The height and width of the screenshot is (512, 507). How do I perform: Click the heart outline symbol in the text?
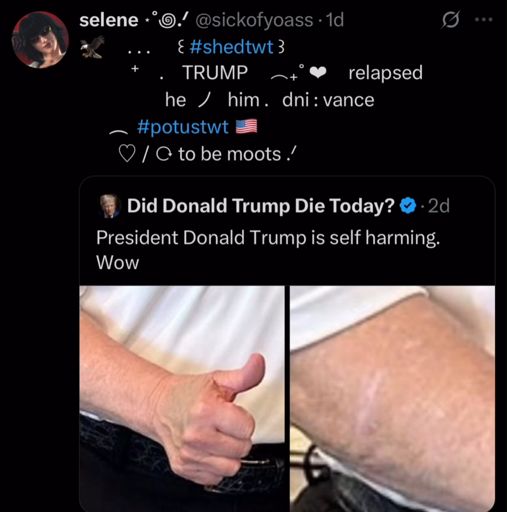click(x=127, y=154)
